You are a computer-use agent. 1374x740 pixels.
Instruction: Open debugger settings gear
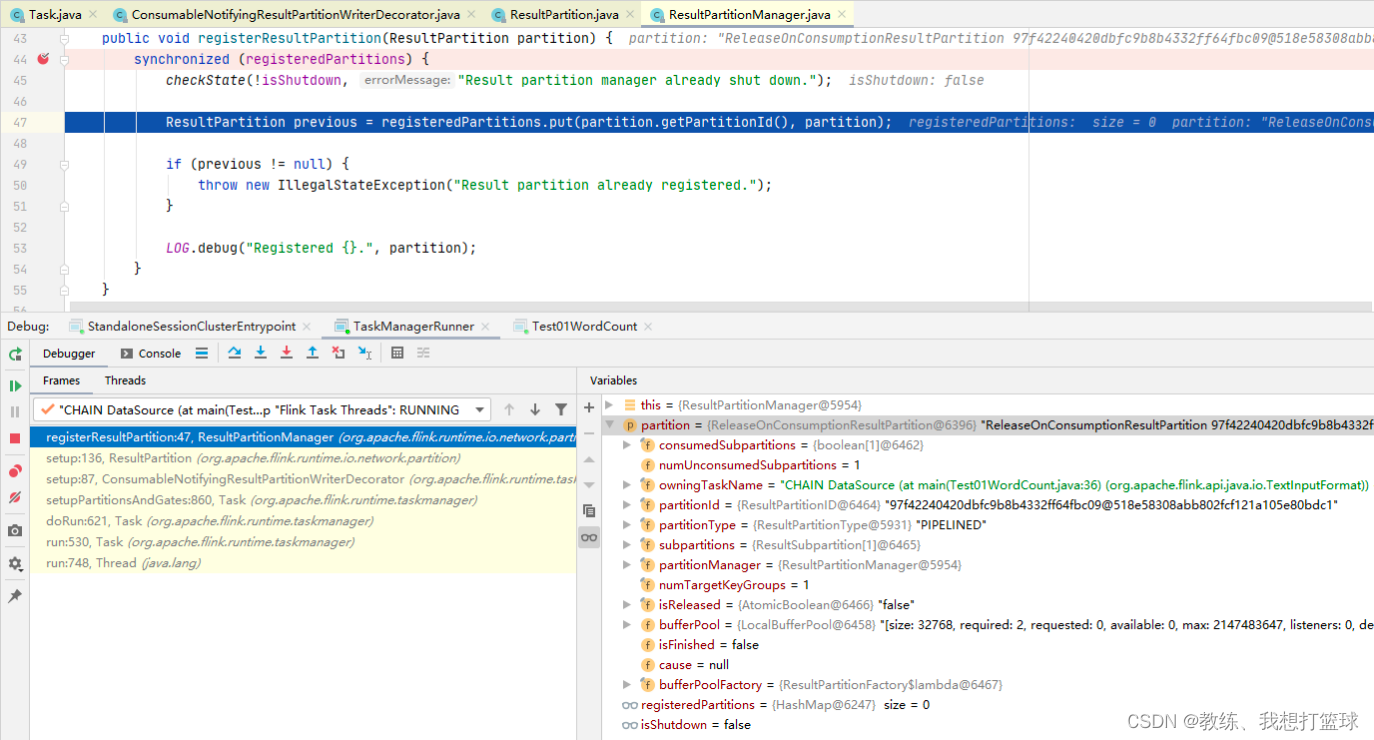point(15,564)
